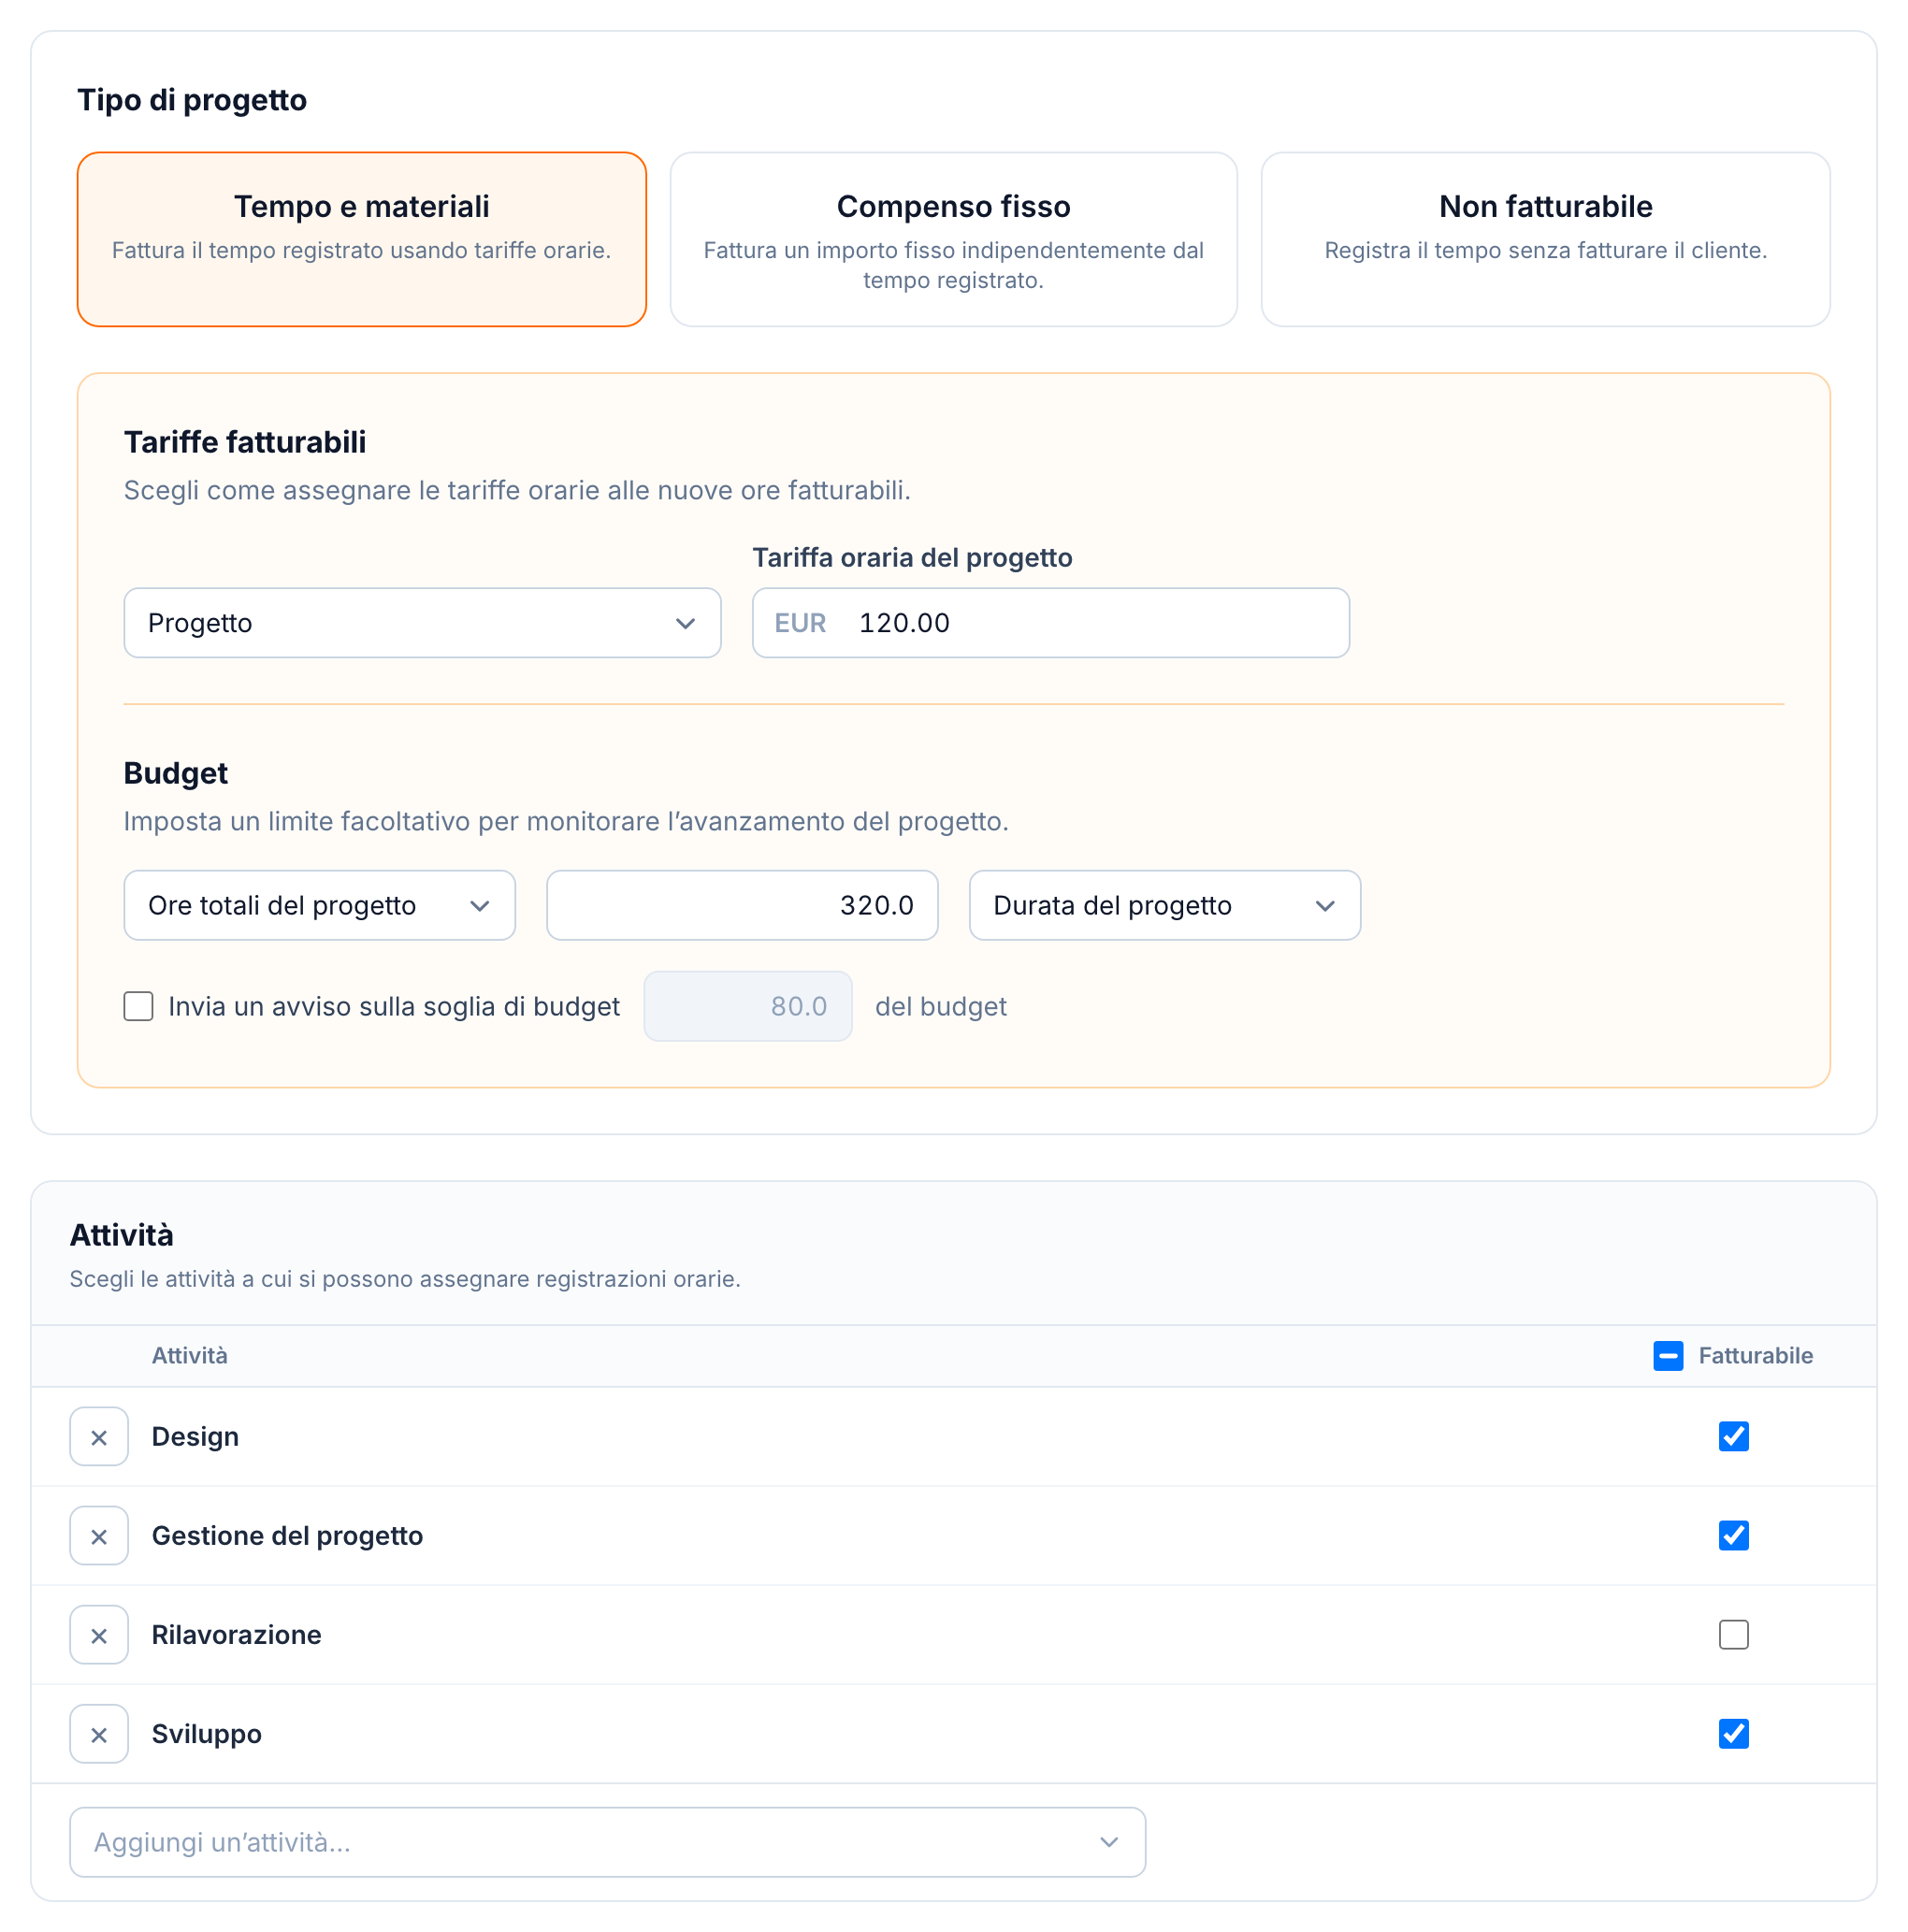Open the Ore totali del progetto dropdown
The width and height of the screenshot is (1908, 1932).
tap(319, 905)
